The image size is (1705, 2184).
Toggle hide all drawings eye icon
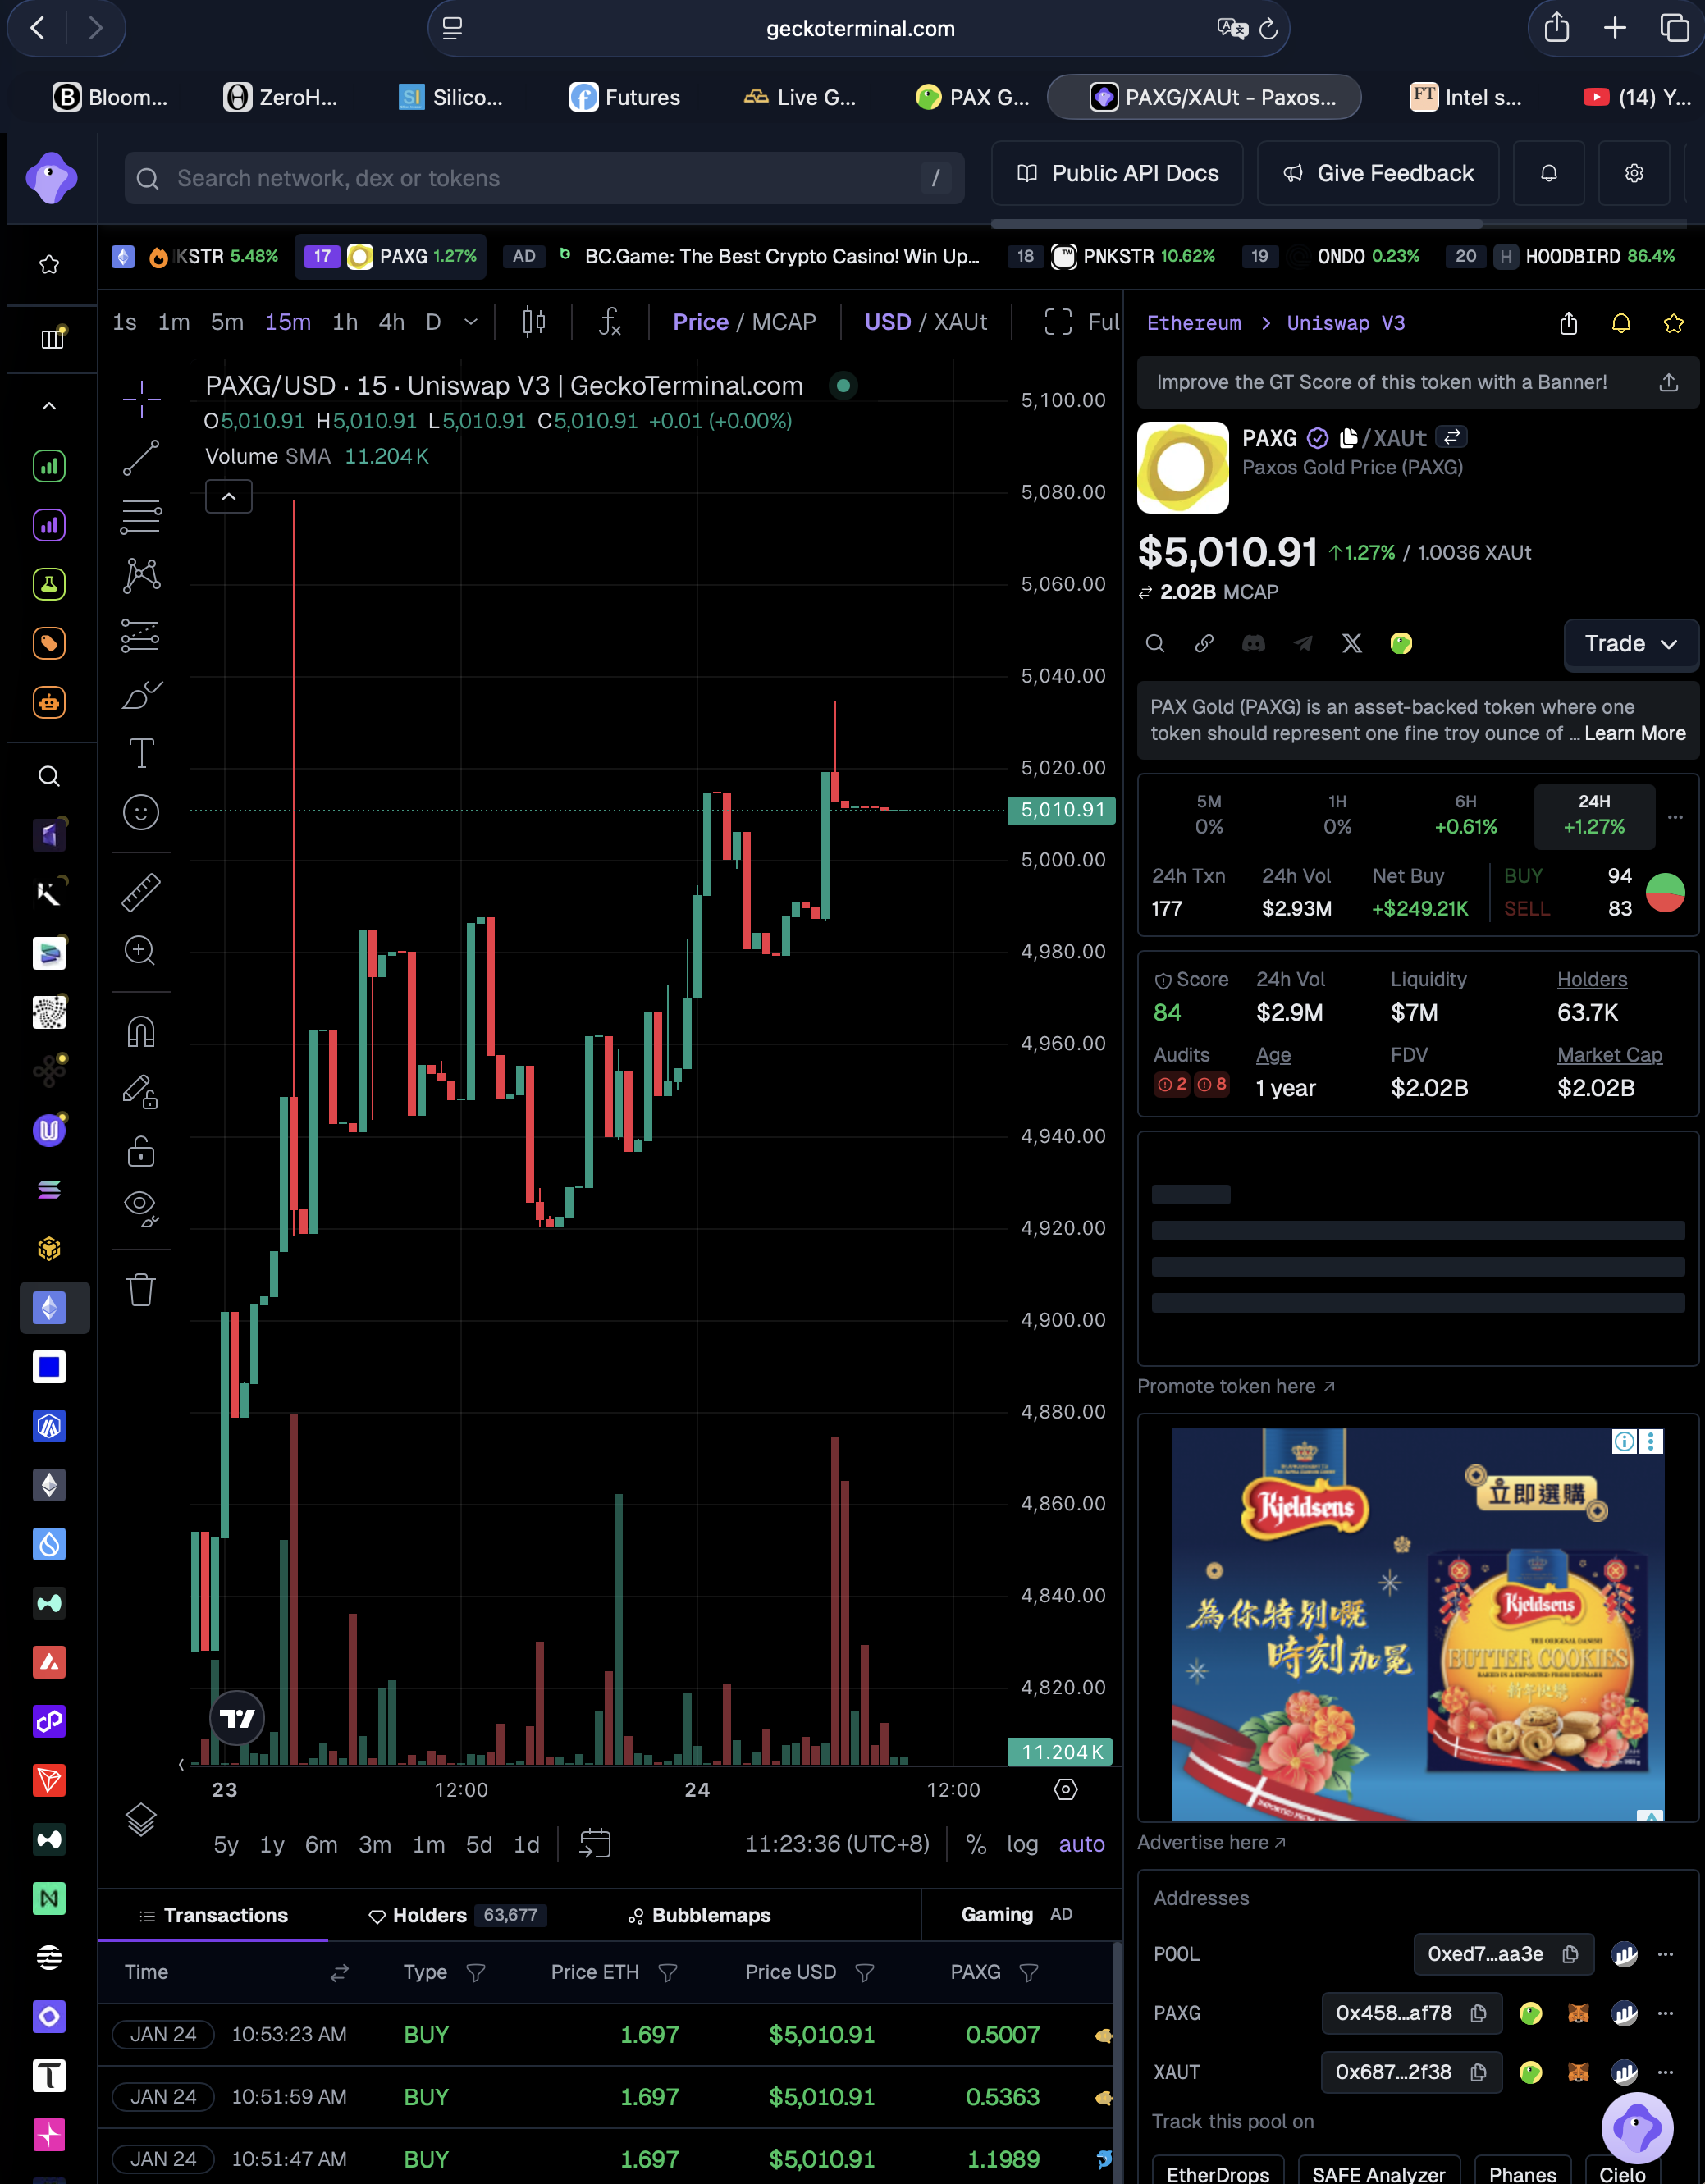pyautogui.click(x=141, y=1208)
